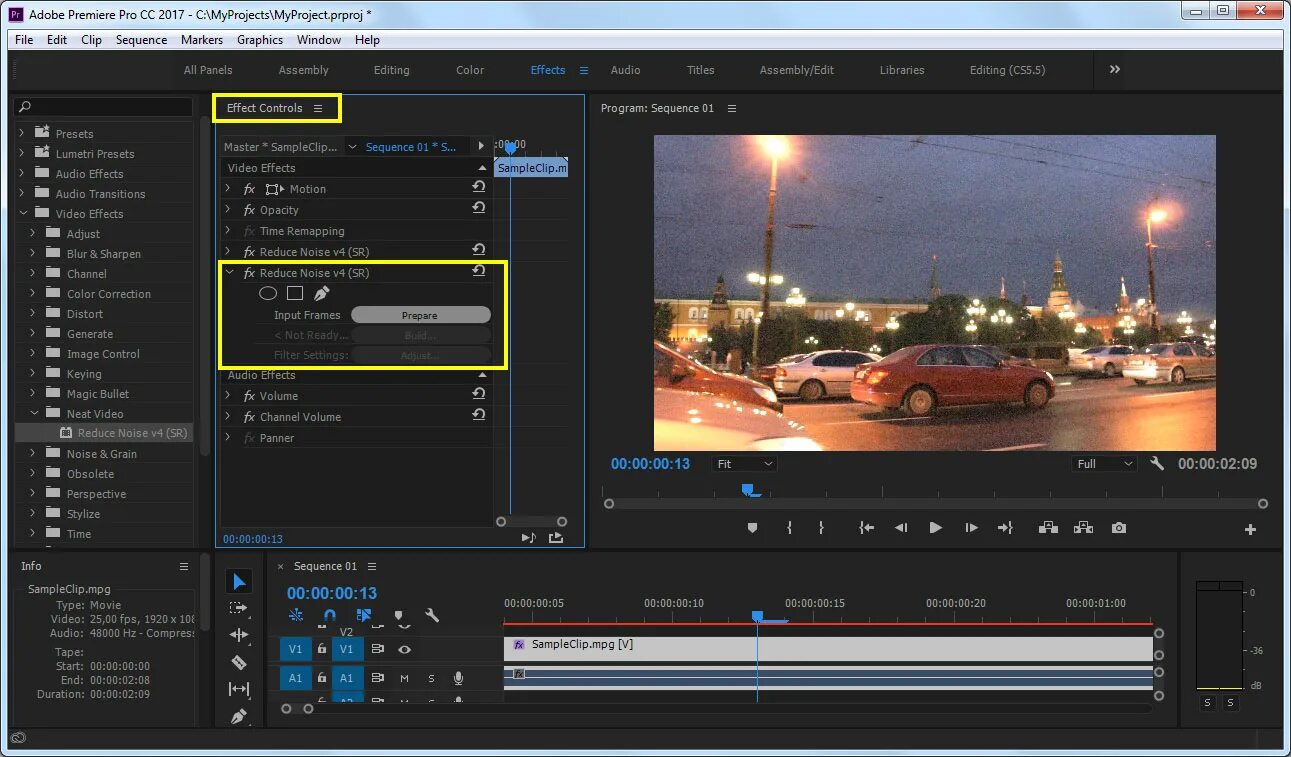The width and height of the screenshot is (1291, 757).
Task: Mark Out point in Program monitor
Action: [x=822, y=528]
